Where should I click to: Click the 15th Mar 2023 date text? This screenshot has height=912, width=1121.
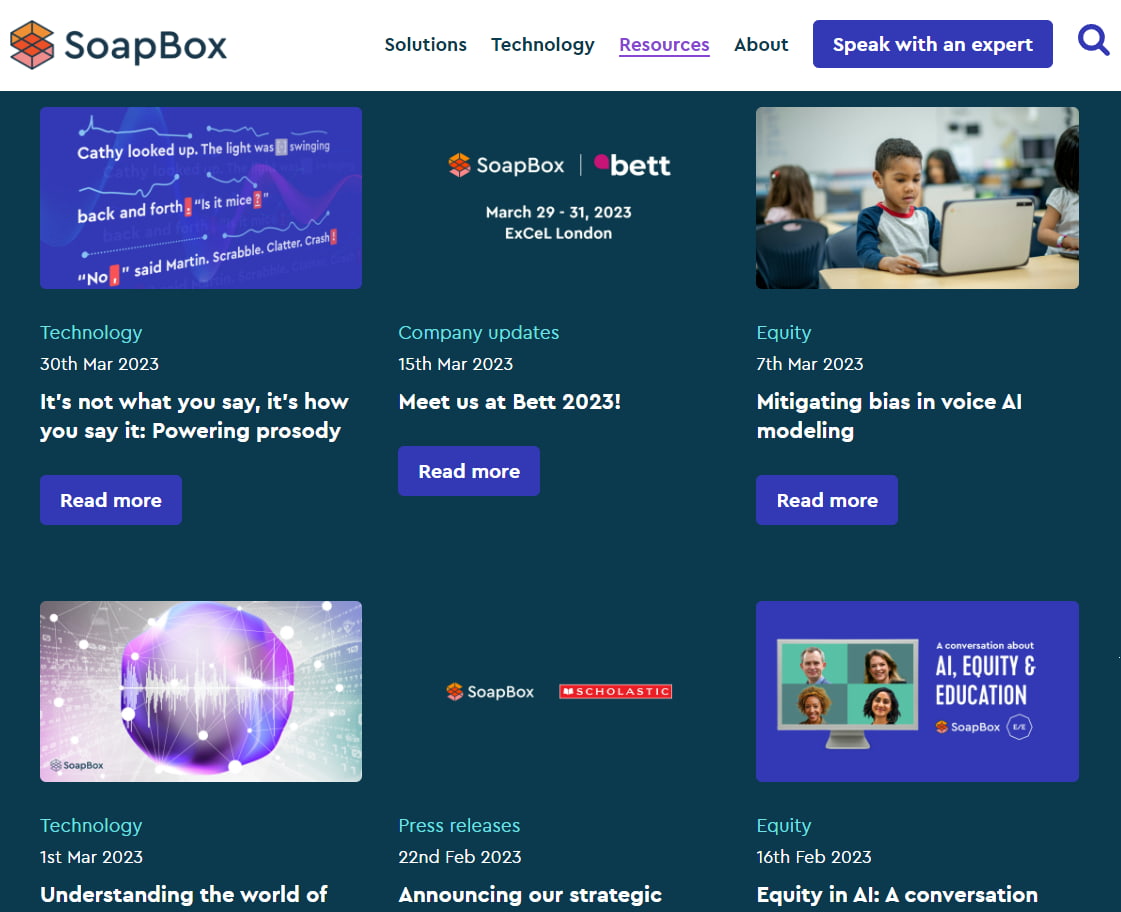click(455, 364)
